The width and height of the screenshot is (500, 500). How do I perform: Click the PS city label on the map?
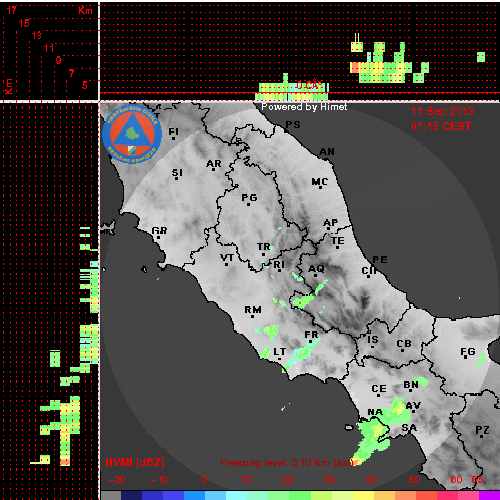(x=293, y=125)
